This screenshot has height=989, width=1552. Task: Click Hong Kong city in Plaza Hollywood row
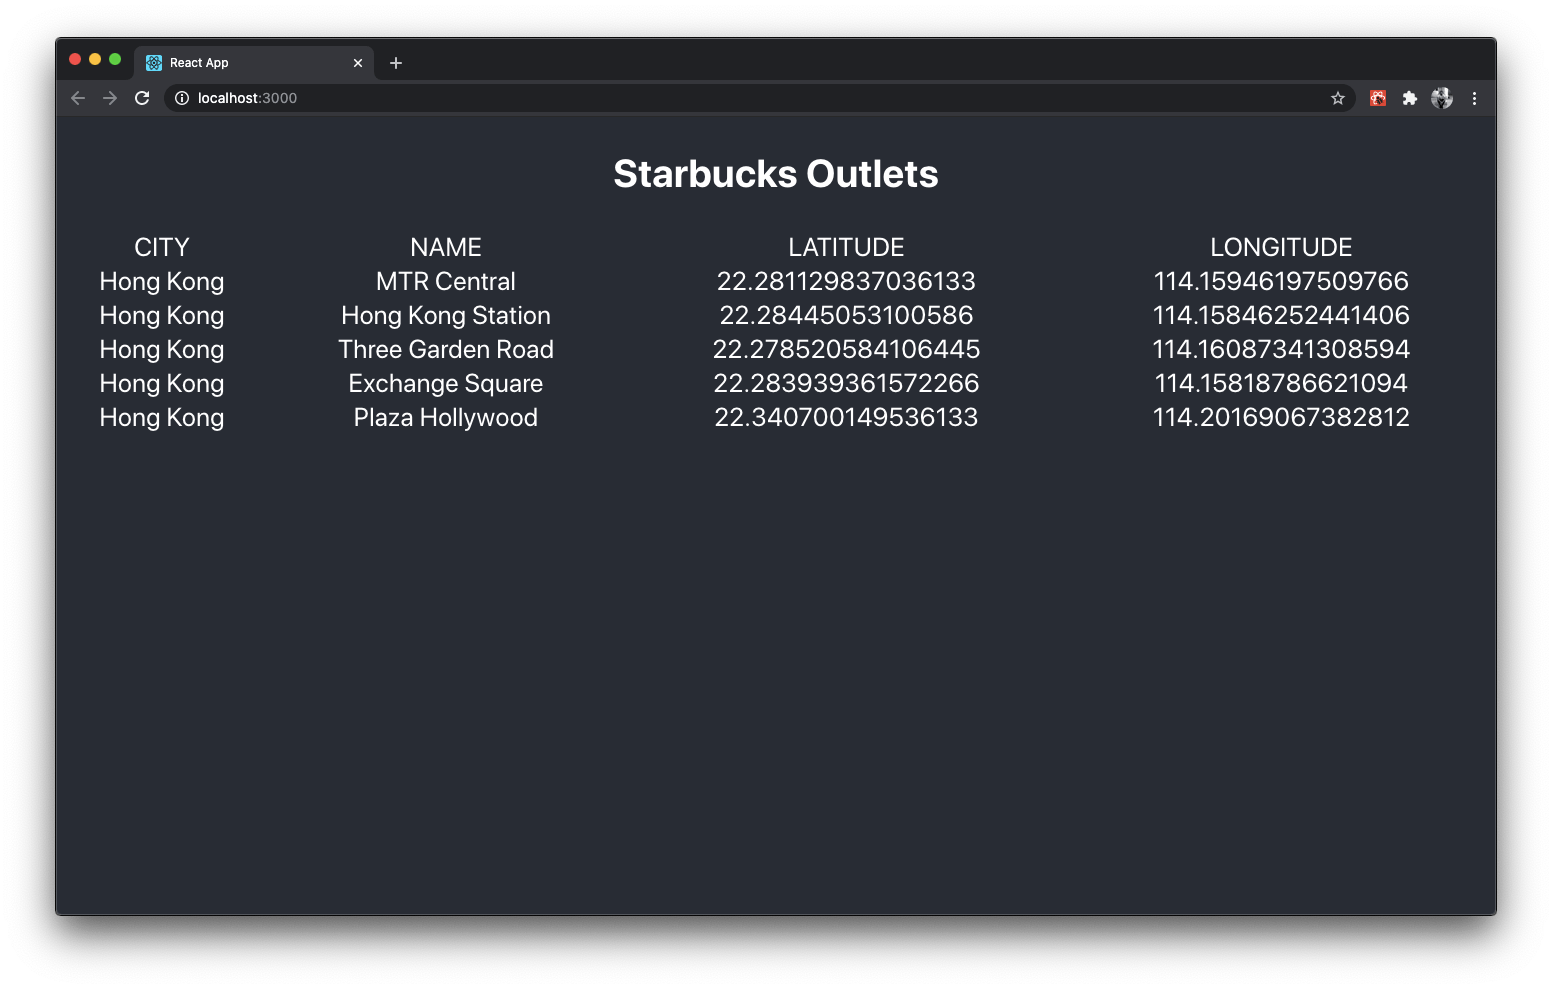click(162, 418)
